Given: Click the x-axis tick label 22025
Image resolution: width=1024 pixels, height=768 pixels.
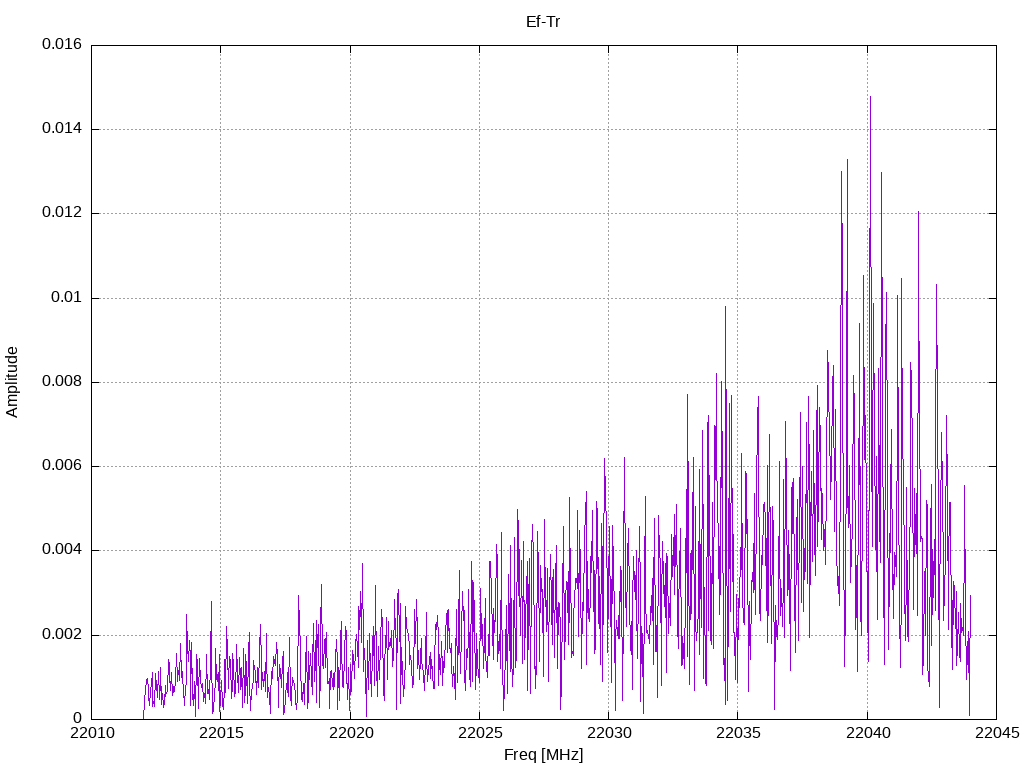Looking at the screenshot, I should [480, 733].
